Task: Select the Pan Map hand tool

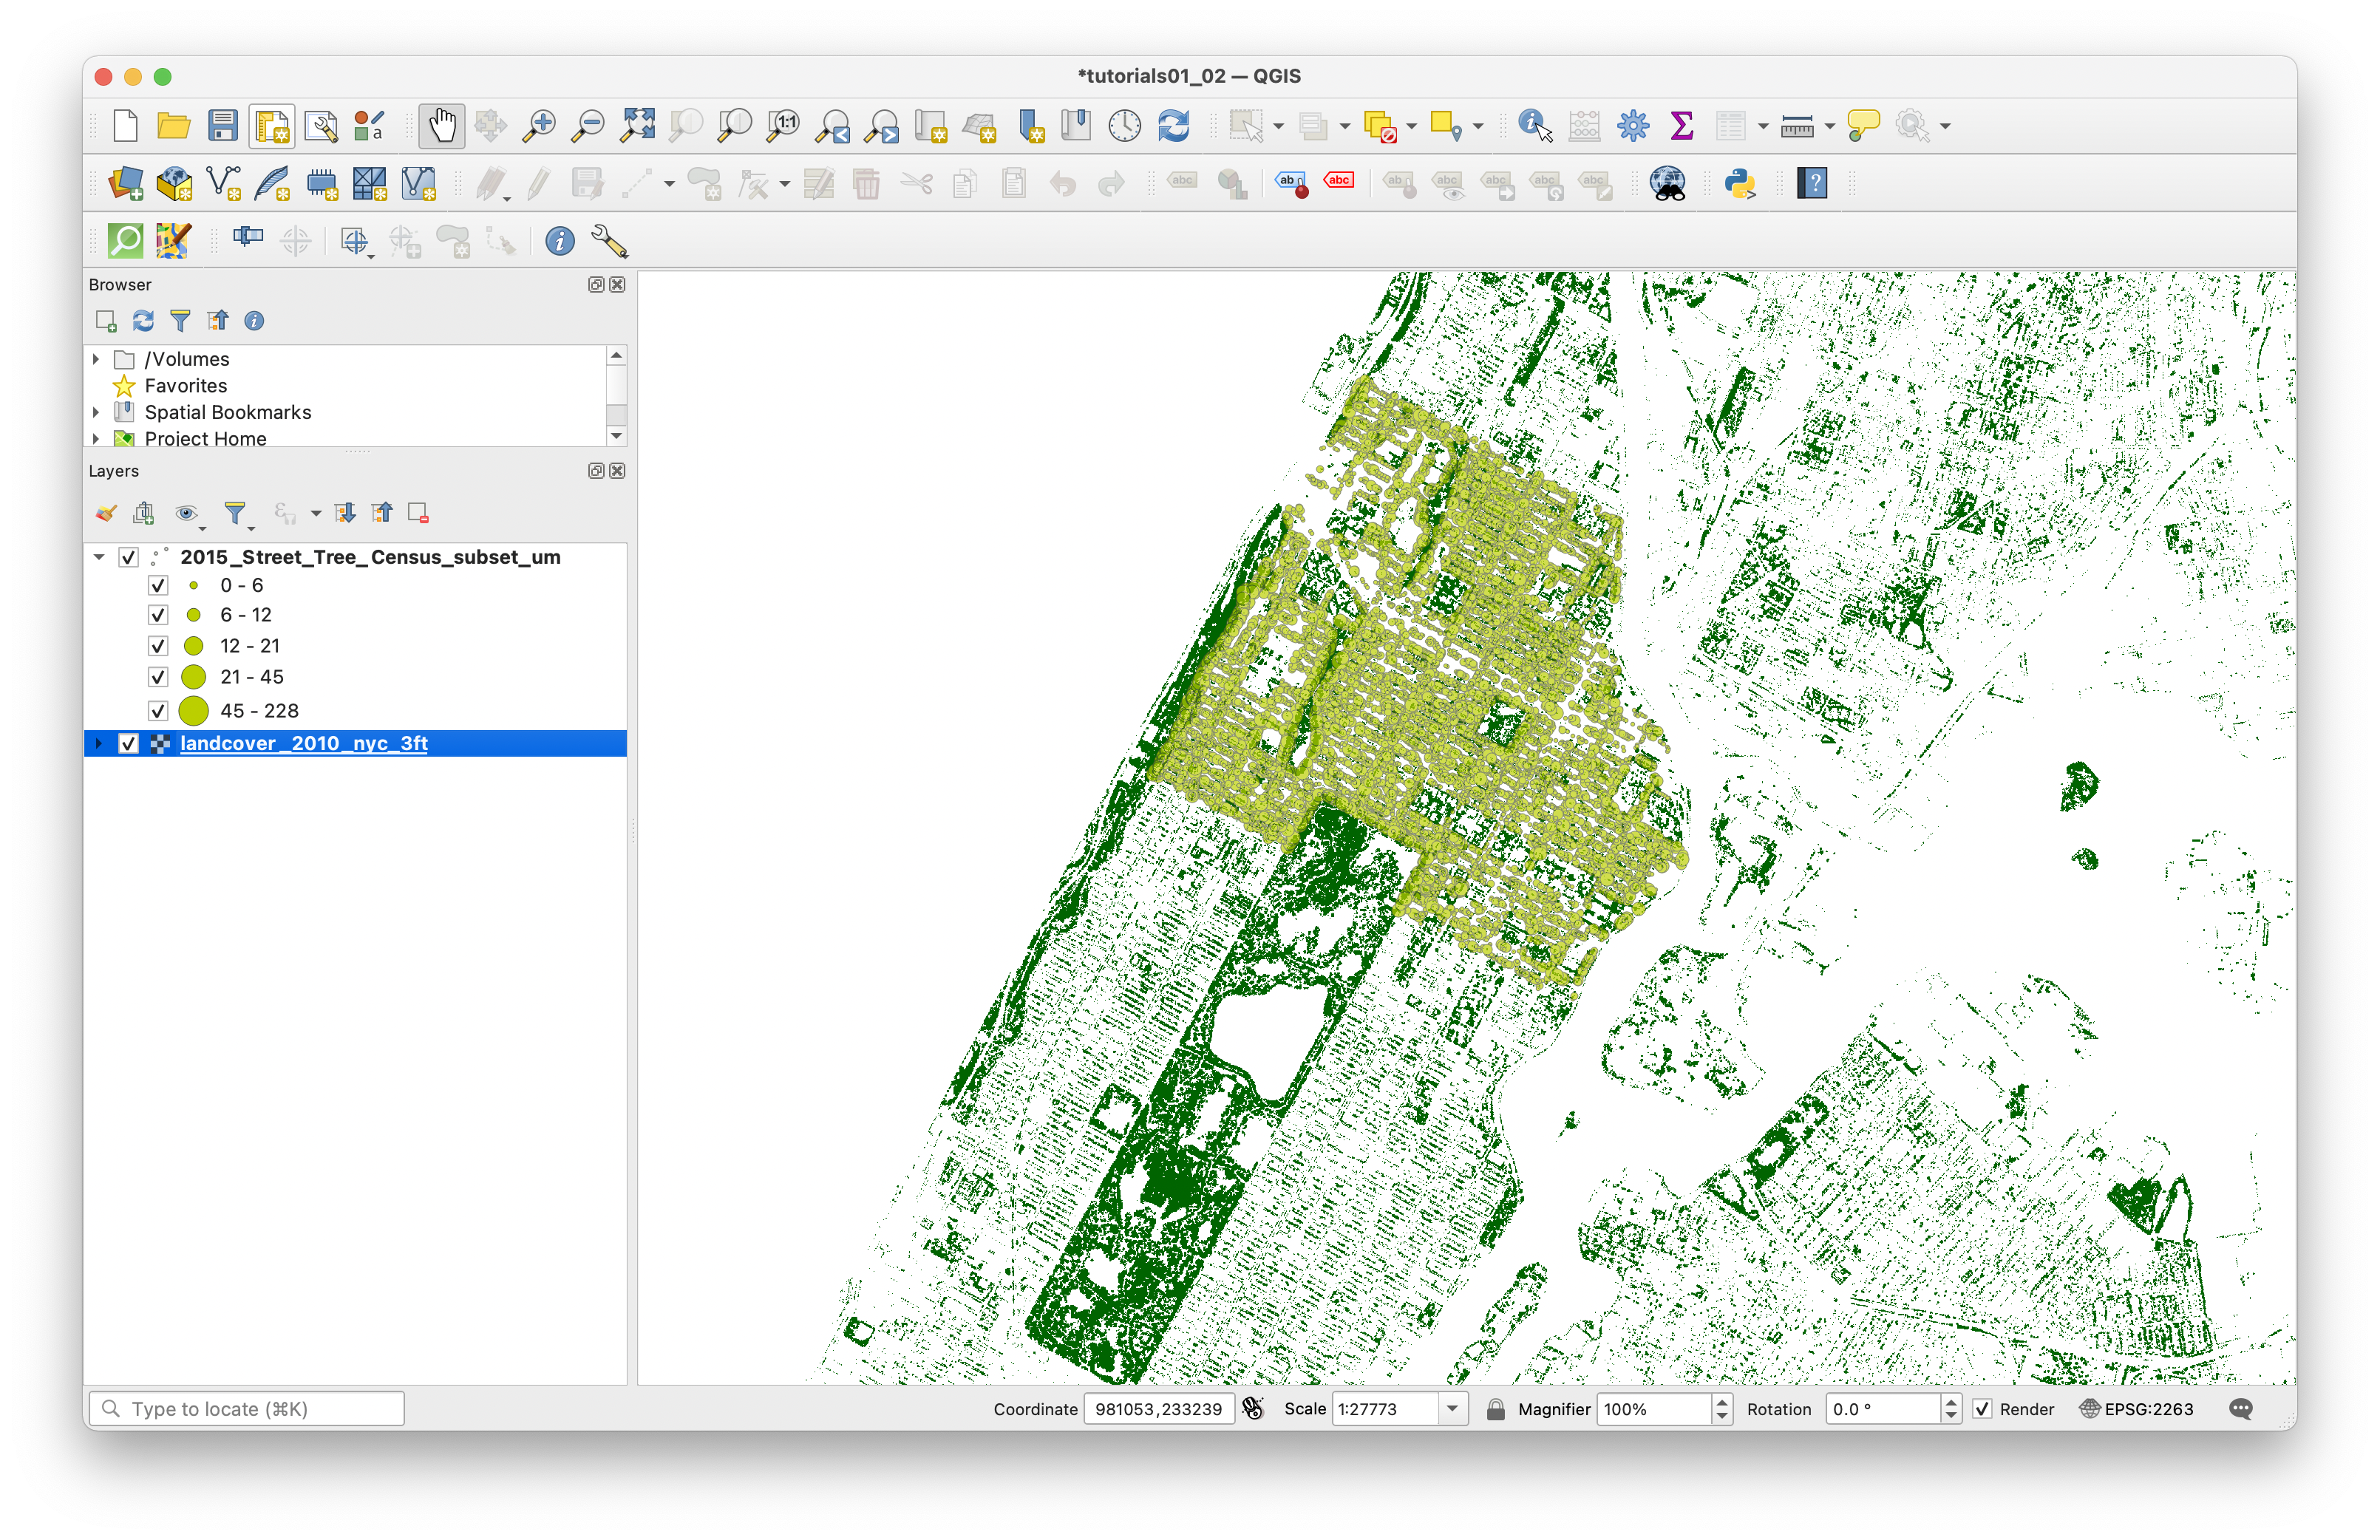Action: (441, 126)
